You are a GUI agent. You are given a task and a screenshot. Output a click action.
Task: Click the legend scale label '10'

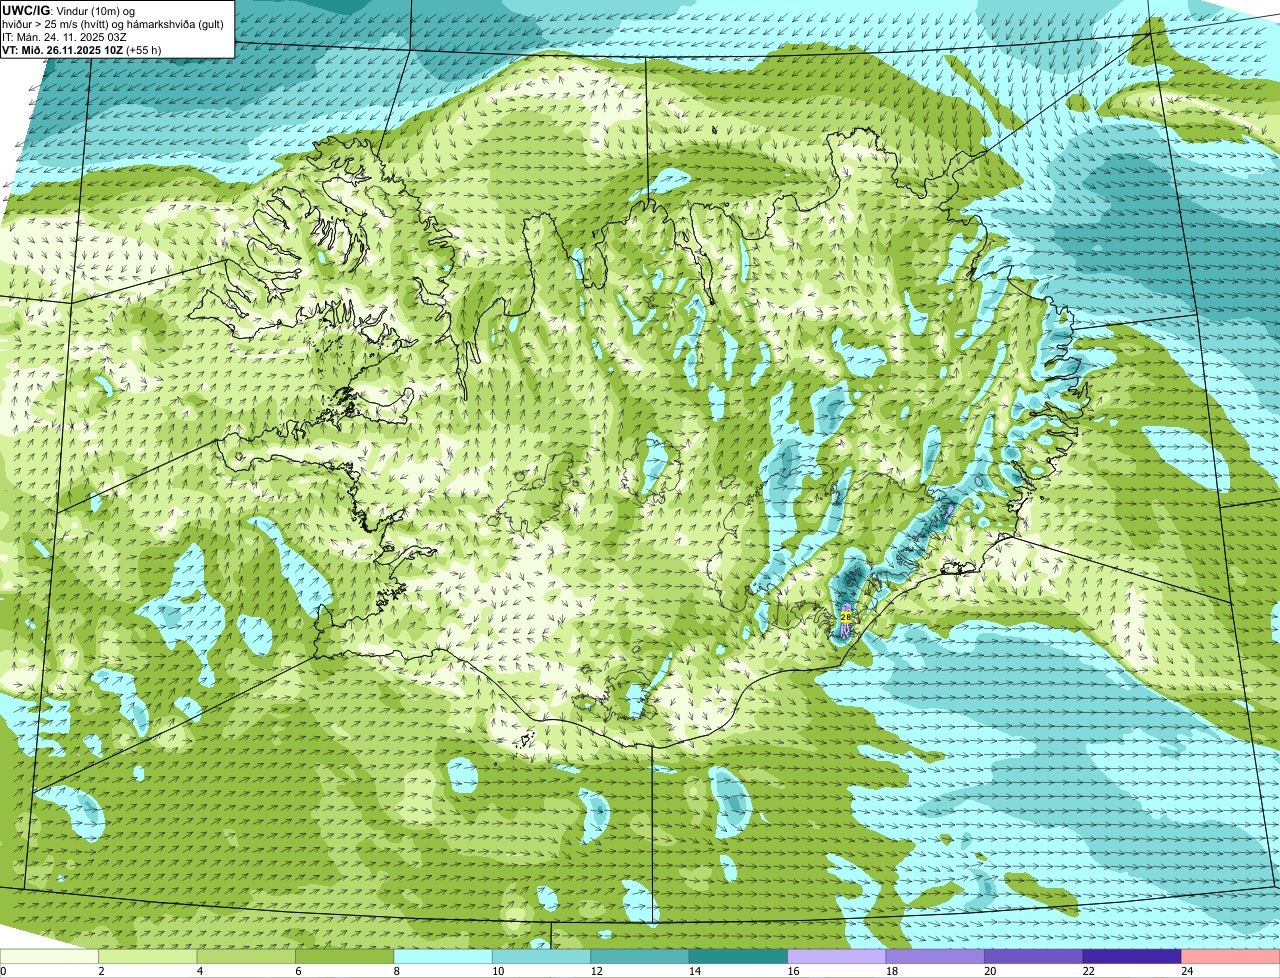click(498, 971)
